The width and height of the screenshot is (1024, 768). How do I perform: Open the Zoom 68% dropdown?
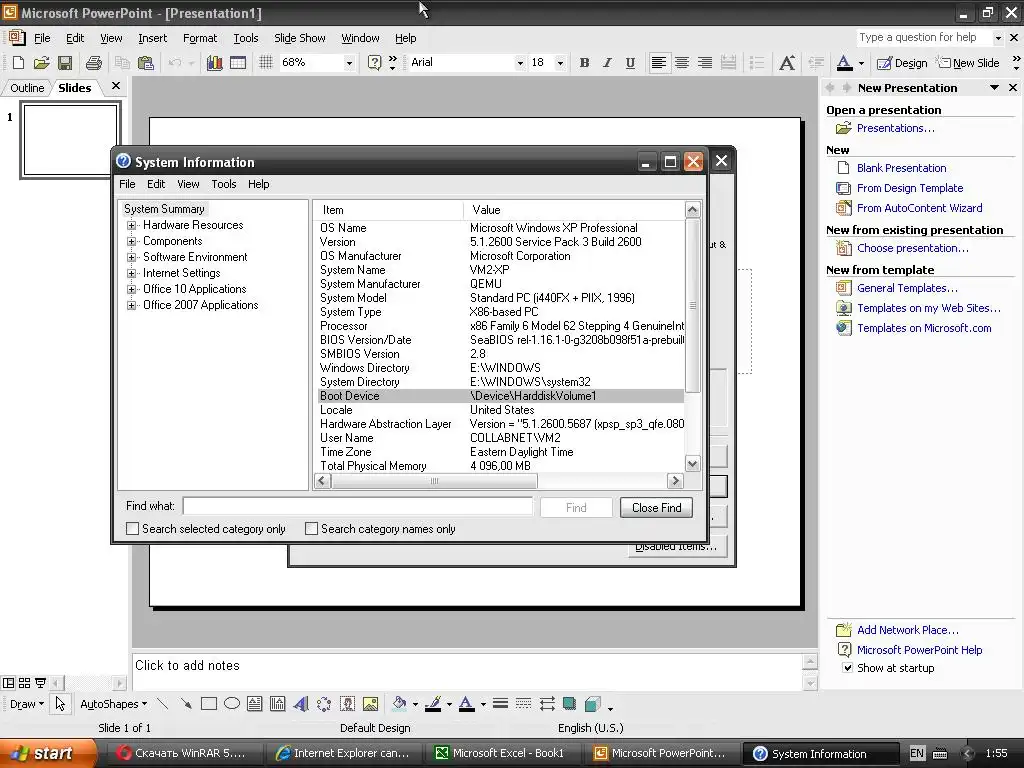(349, 63)
